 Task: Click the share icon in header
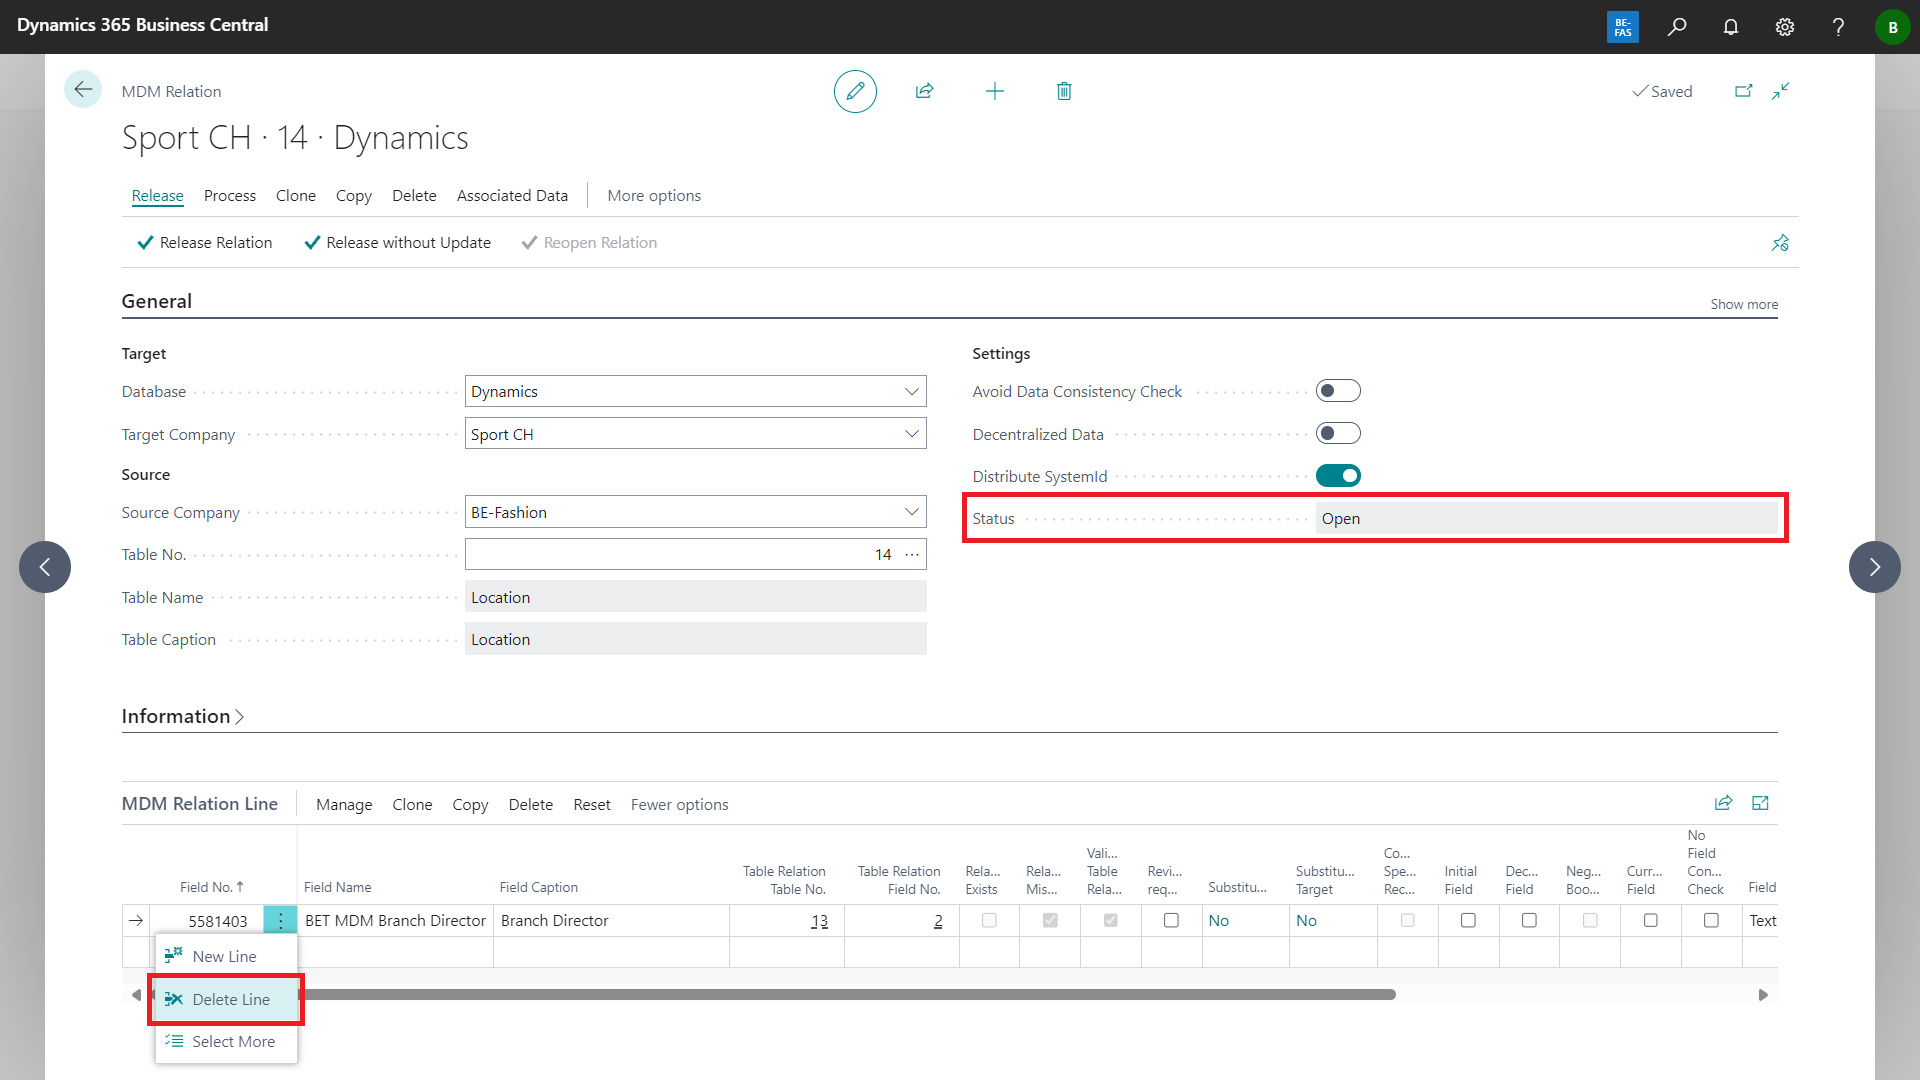[x=924, y=91]
